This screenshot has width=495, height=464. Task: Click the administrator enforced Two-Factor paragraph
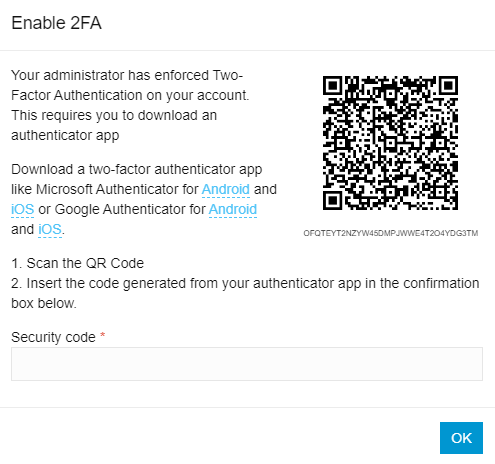click(x=130, y=105)
